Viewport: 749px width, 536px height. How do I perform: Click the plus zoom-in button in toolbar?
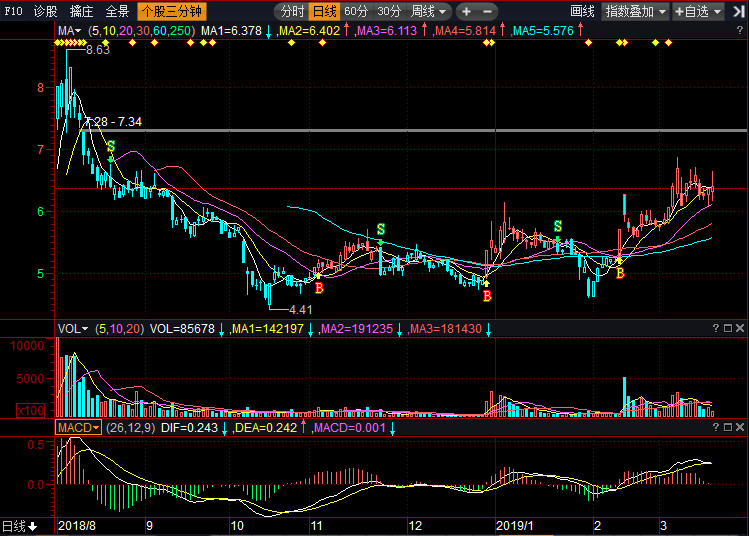(x=466, y=12)
